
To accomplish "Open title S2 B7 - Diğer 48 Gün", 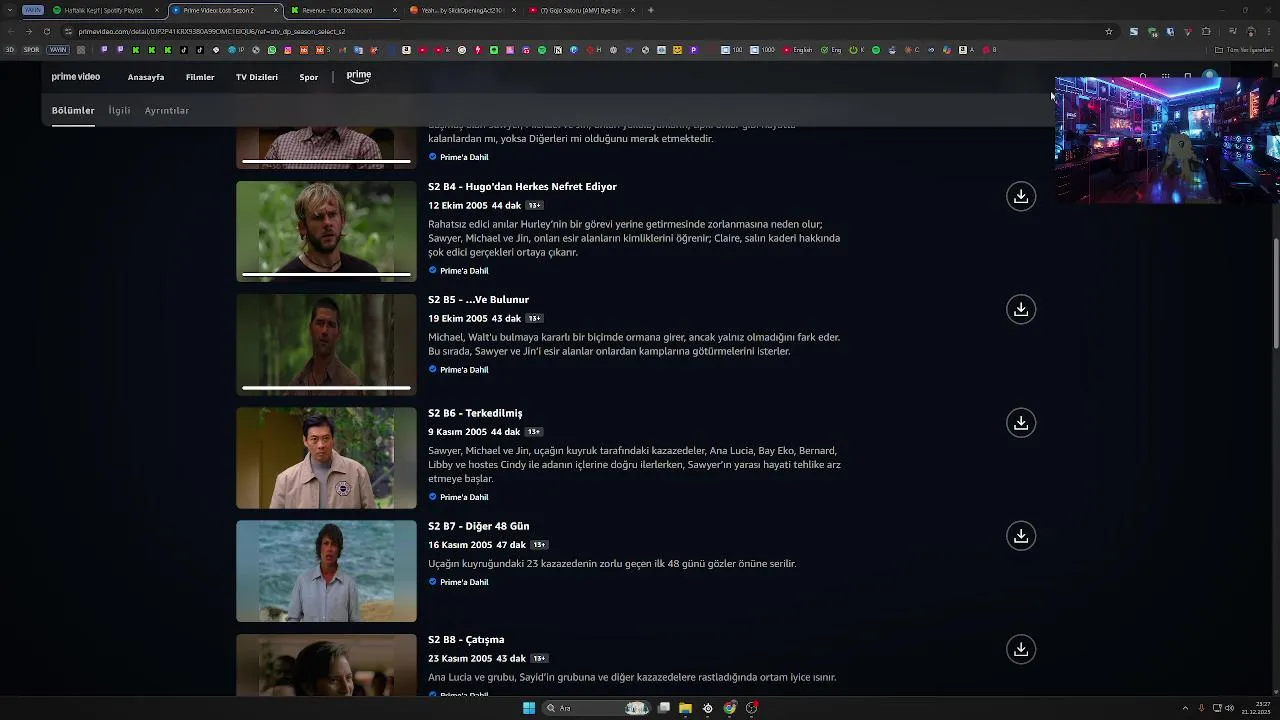I will [x=479, y=526].
